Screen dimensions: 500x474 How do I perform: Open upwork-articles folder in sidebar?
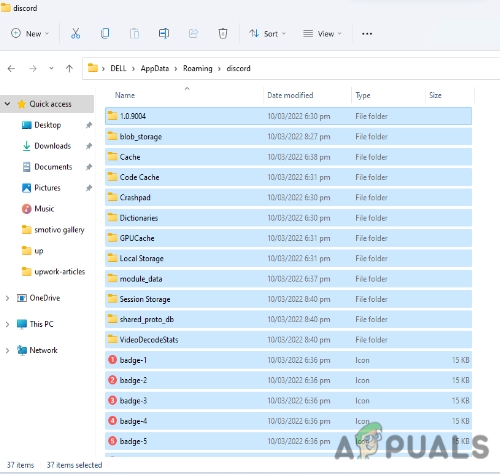(x=60, y=272)
